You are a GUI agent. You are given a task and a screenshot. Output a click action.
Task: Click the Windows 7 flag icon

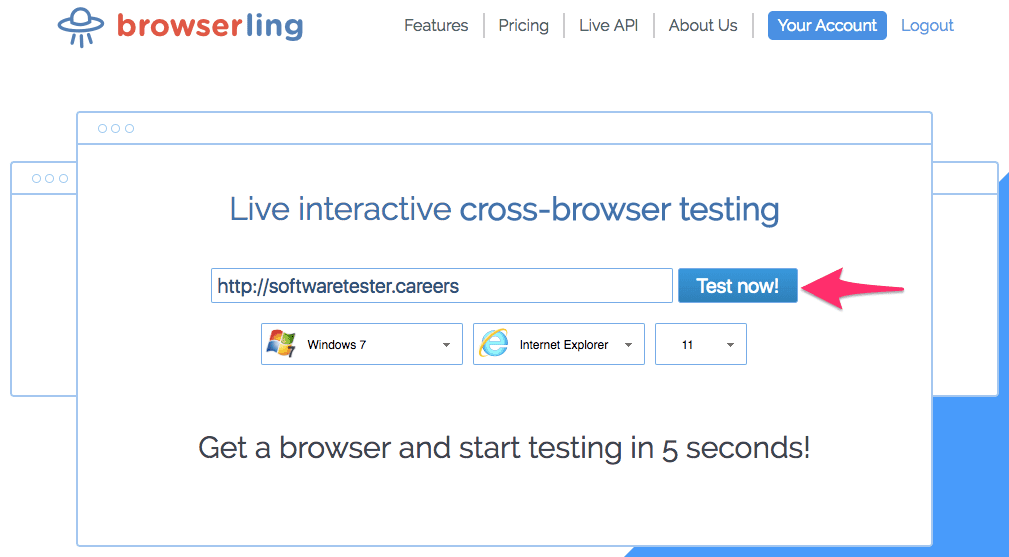click(x=281, y=344)
